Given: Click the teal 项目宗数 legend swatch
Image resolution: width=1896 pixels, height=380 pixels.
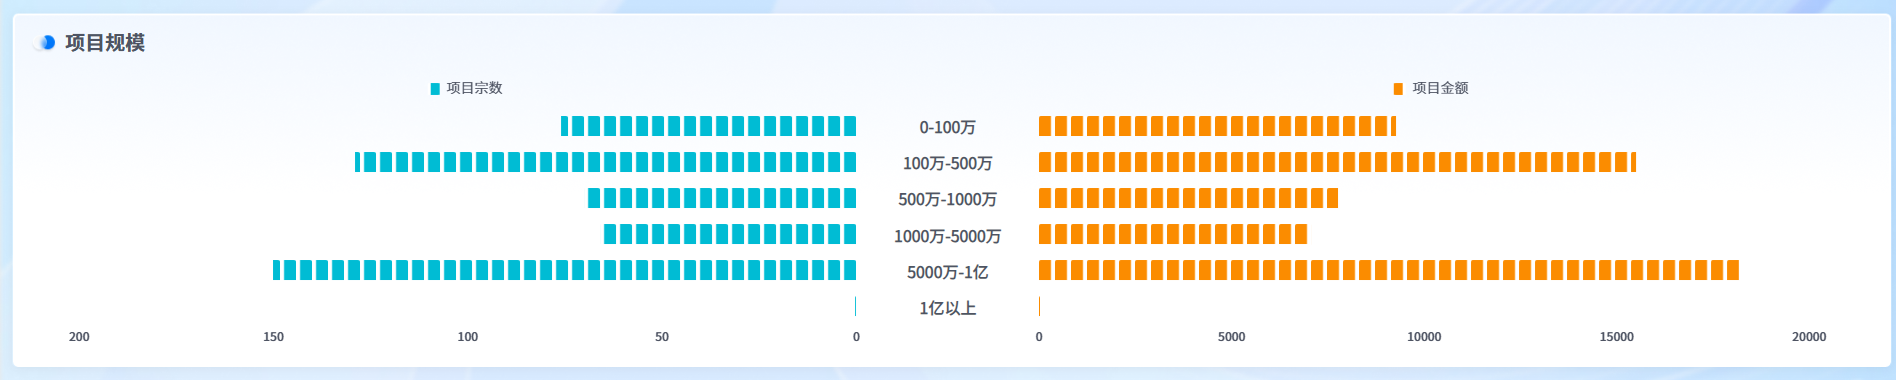Looking at the screenshot, I should click(x=435, y=89).
